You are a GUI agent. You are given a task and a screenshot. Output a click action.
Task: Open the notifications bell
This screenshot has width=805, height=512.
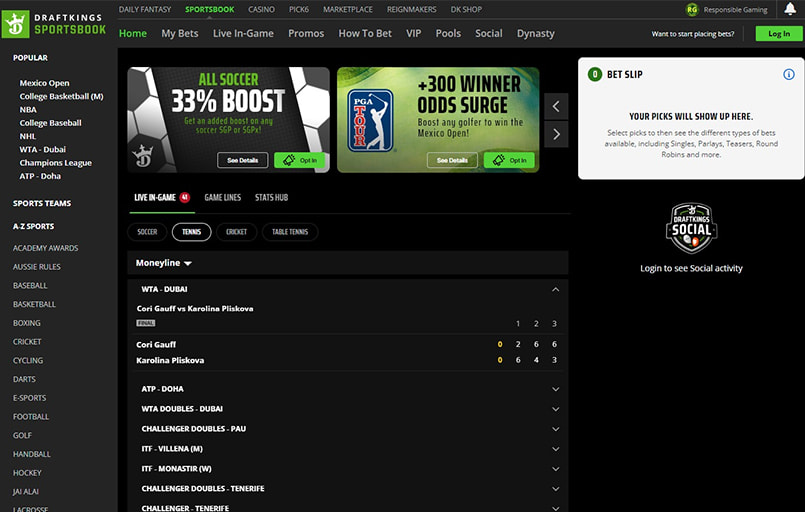coord(790,9)
